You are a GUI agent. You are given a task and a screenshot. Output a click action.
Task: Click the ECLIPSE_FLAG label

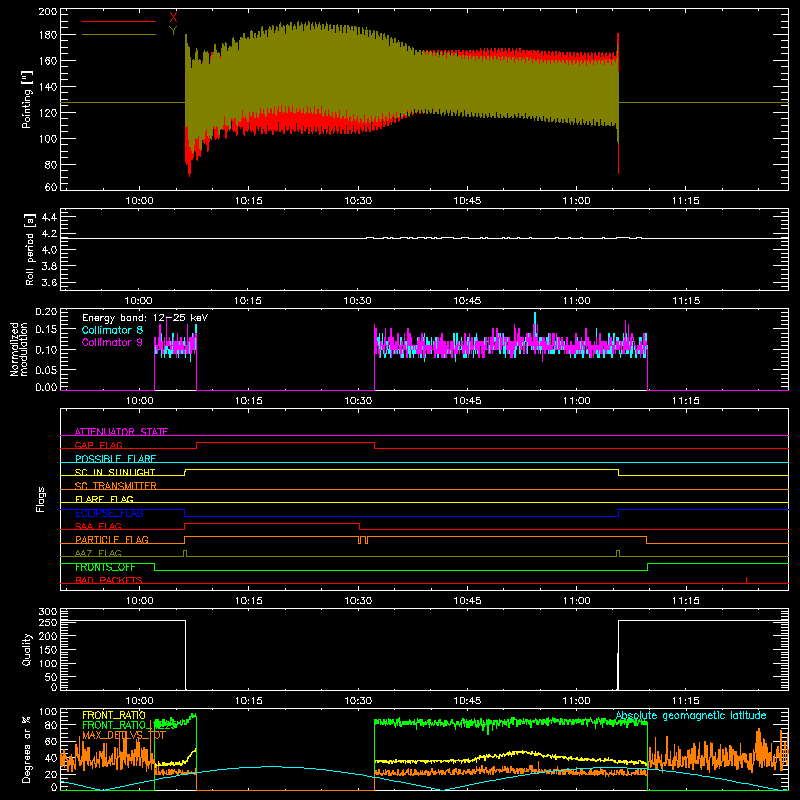pyautogui.click(x=110, y=513)
